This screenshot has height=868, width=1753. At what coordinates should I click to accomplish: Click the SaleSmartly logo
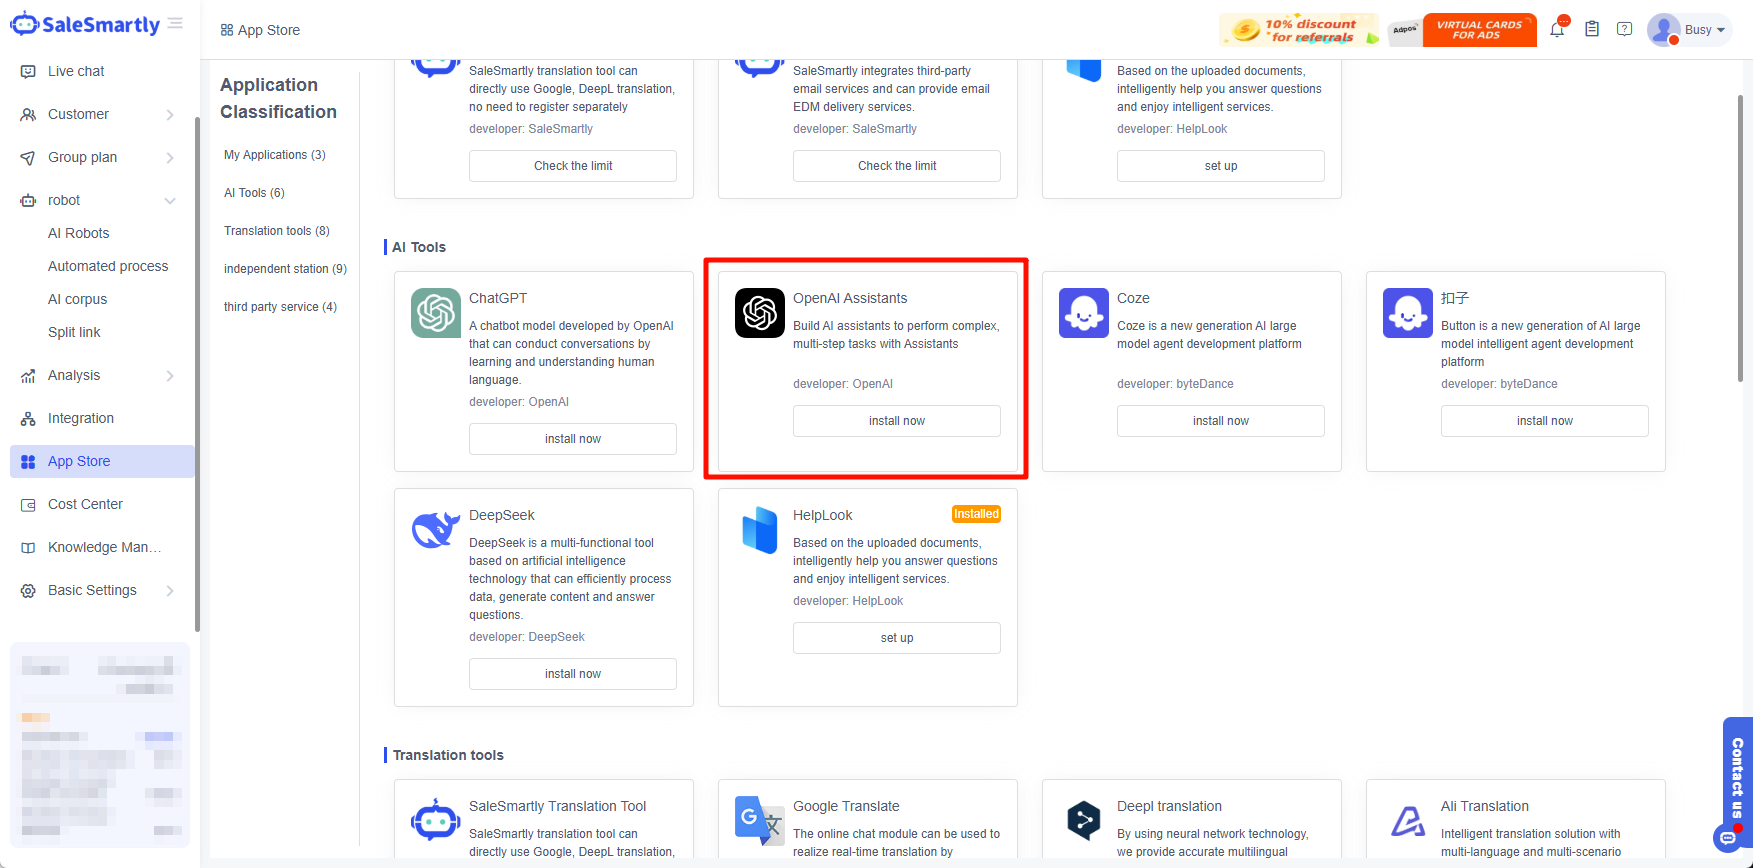(85, 25)
